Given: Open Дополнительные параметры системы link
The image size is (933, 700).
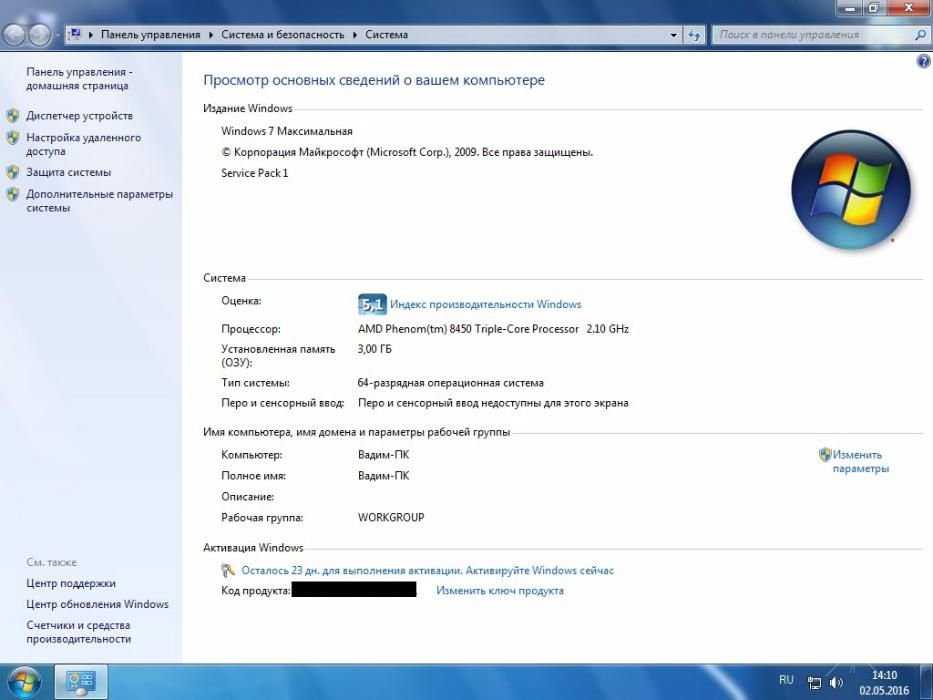Looking at the screenshot, I should [x=99, y=201].
